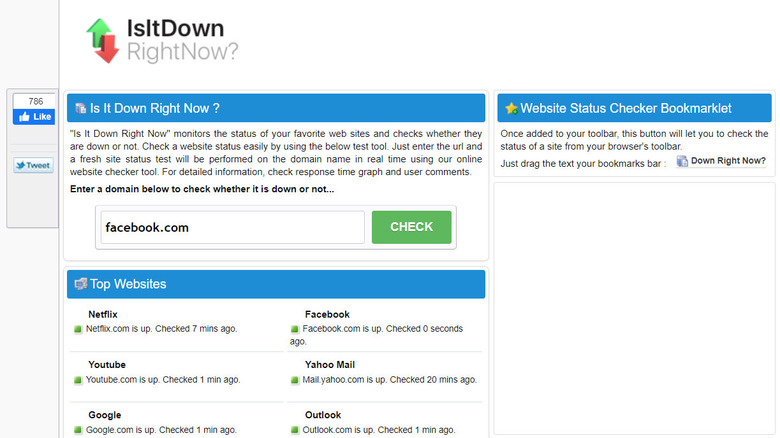This screenshot has width=780, height=438.
Task: Click the IsItDownRightNow logo
Action: point(163,40)
